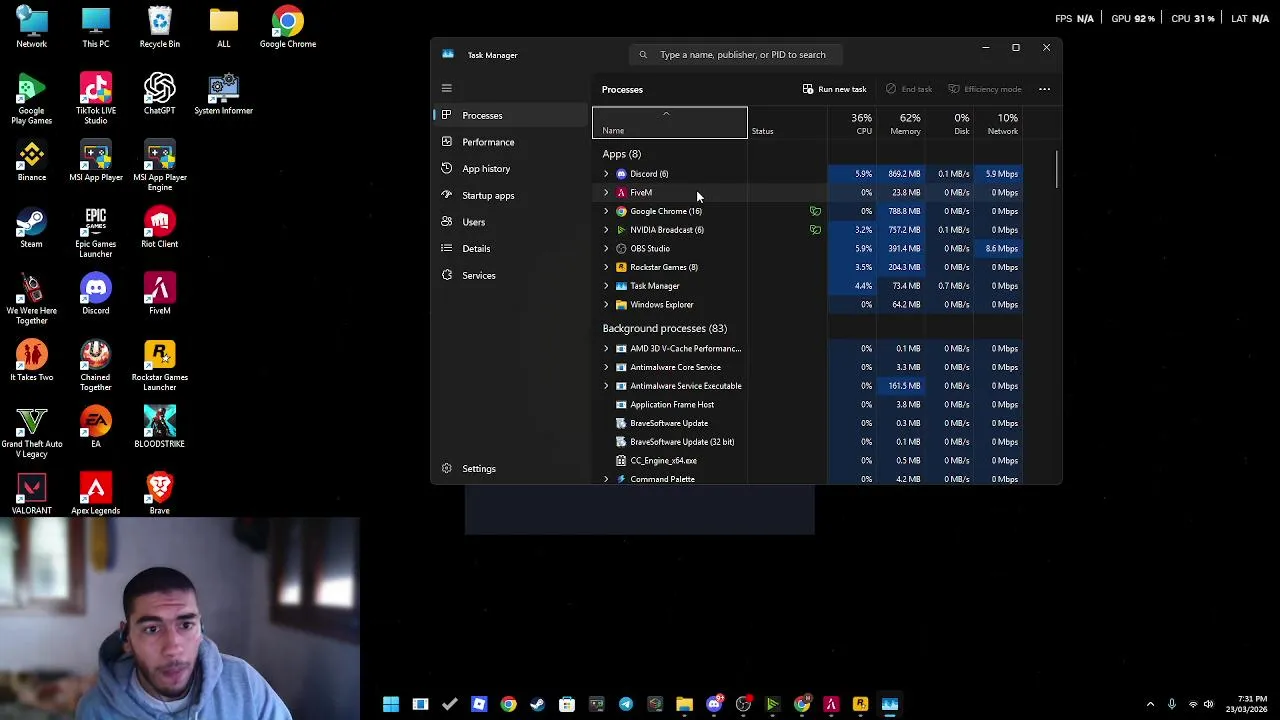Image resolution: width=1280 pixels, height=720 pixels.
Task: Select the Riot Client desktop icon
Action: click(160, 227)
